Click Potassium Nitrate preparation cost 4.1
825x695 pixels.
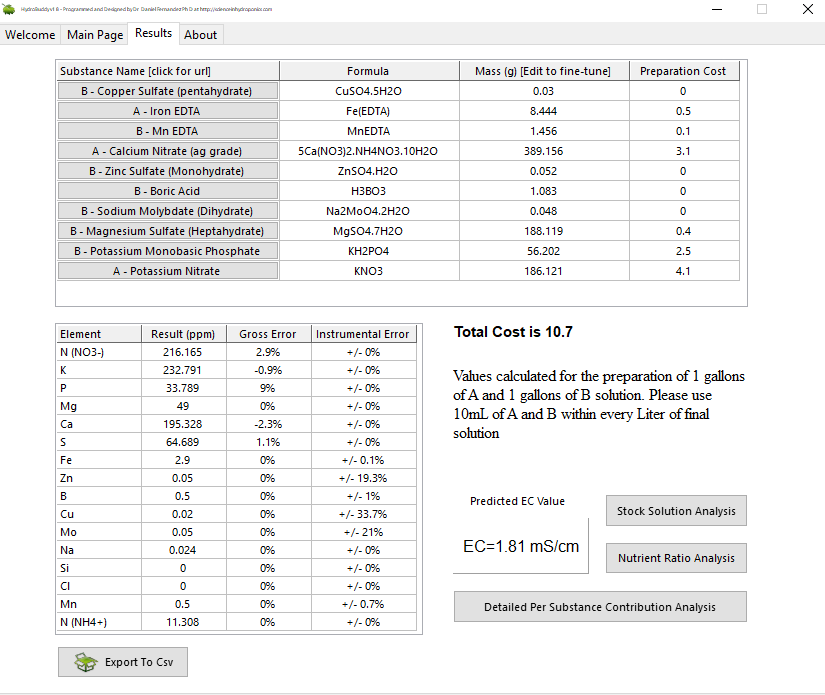(x=684, y=271)
